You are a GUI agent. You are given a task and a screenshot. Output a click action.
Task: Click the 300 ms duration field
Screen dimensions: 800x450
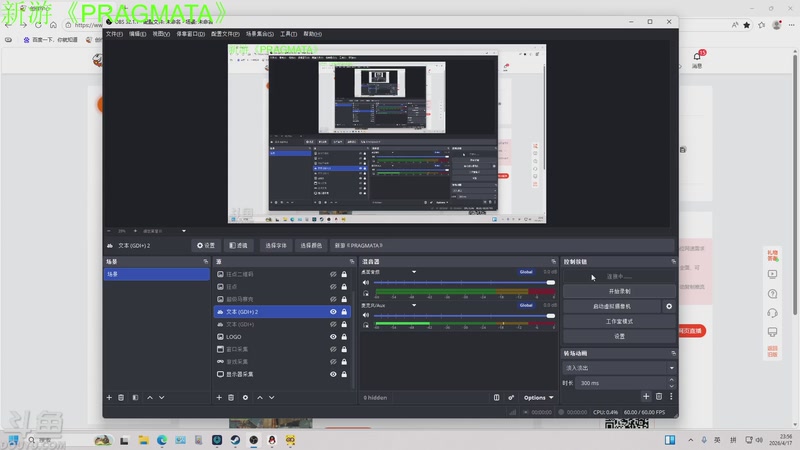[620, 383]
